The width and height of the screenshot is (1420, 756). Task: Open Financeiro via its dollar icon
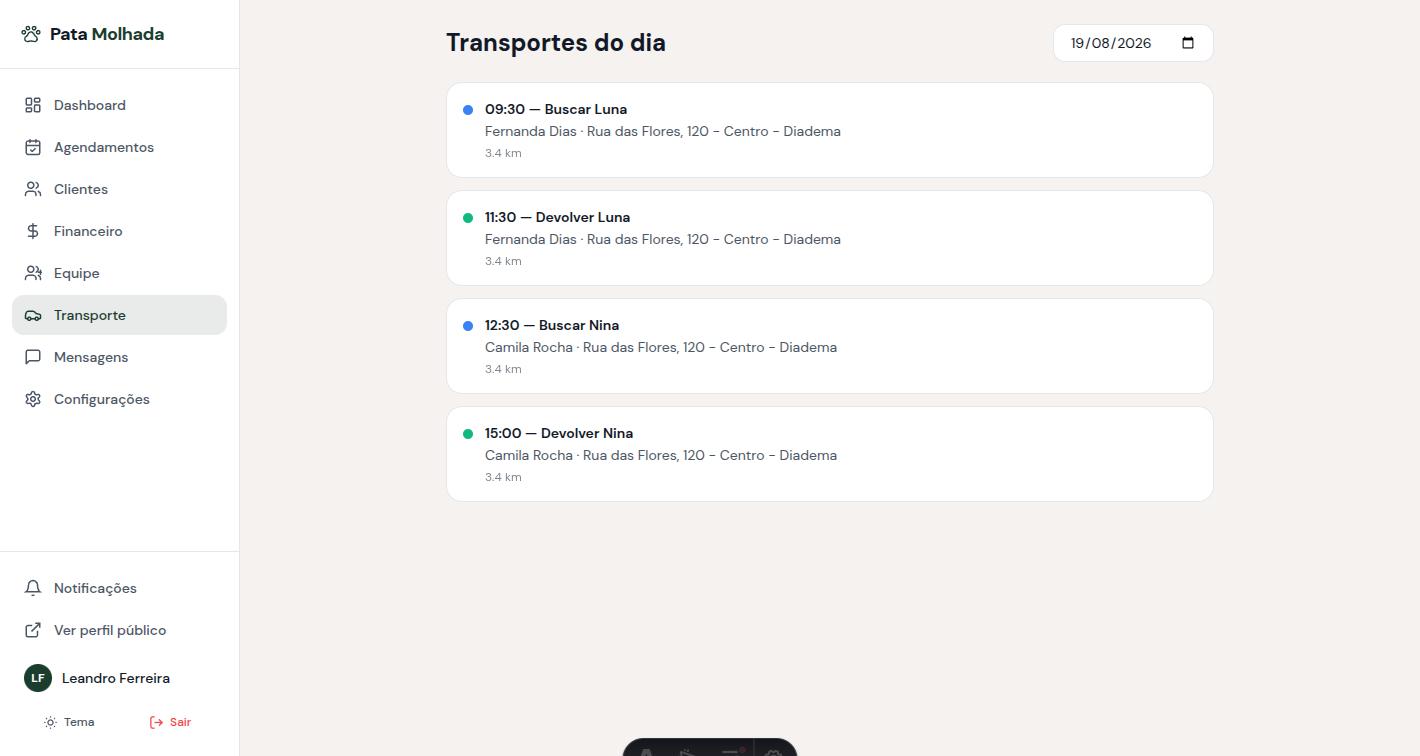pos(33,231)
